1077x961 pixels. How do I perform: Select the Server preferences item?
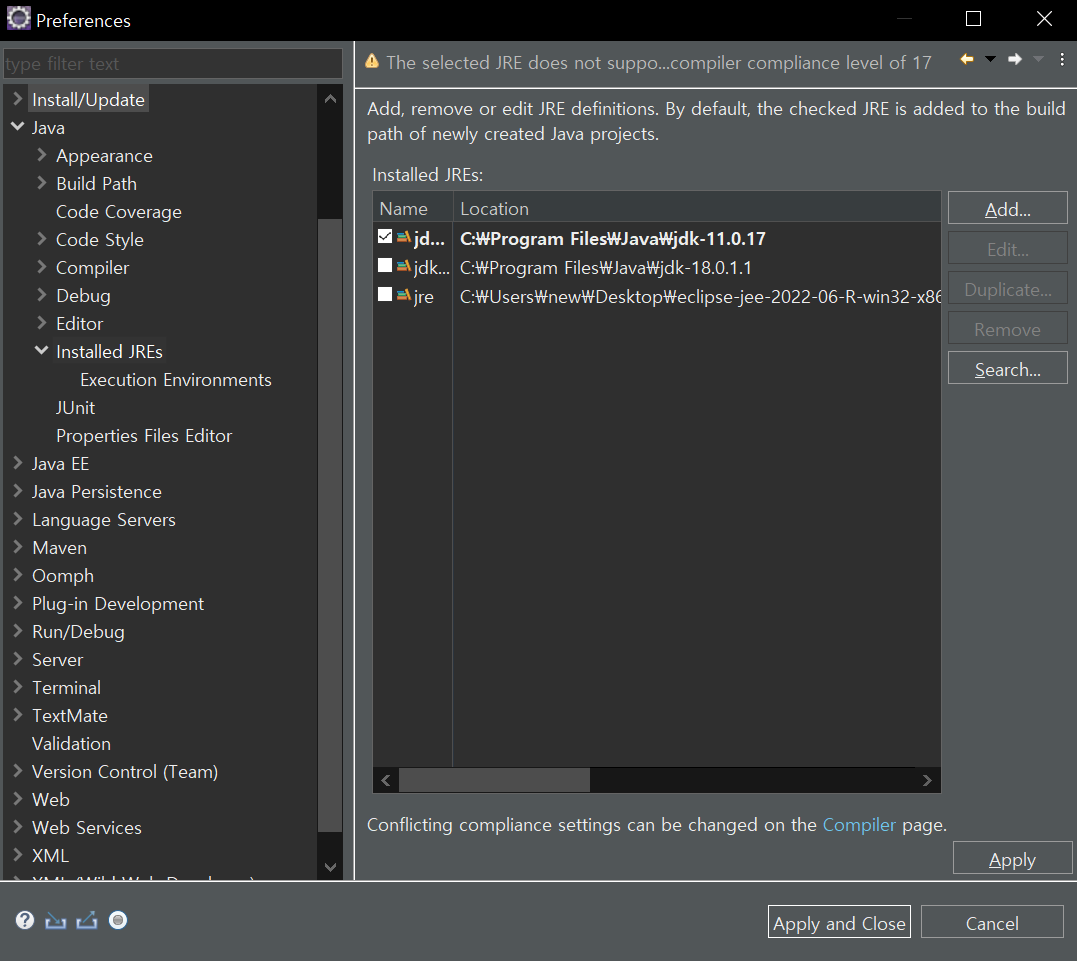(x=58, y=660)
